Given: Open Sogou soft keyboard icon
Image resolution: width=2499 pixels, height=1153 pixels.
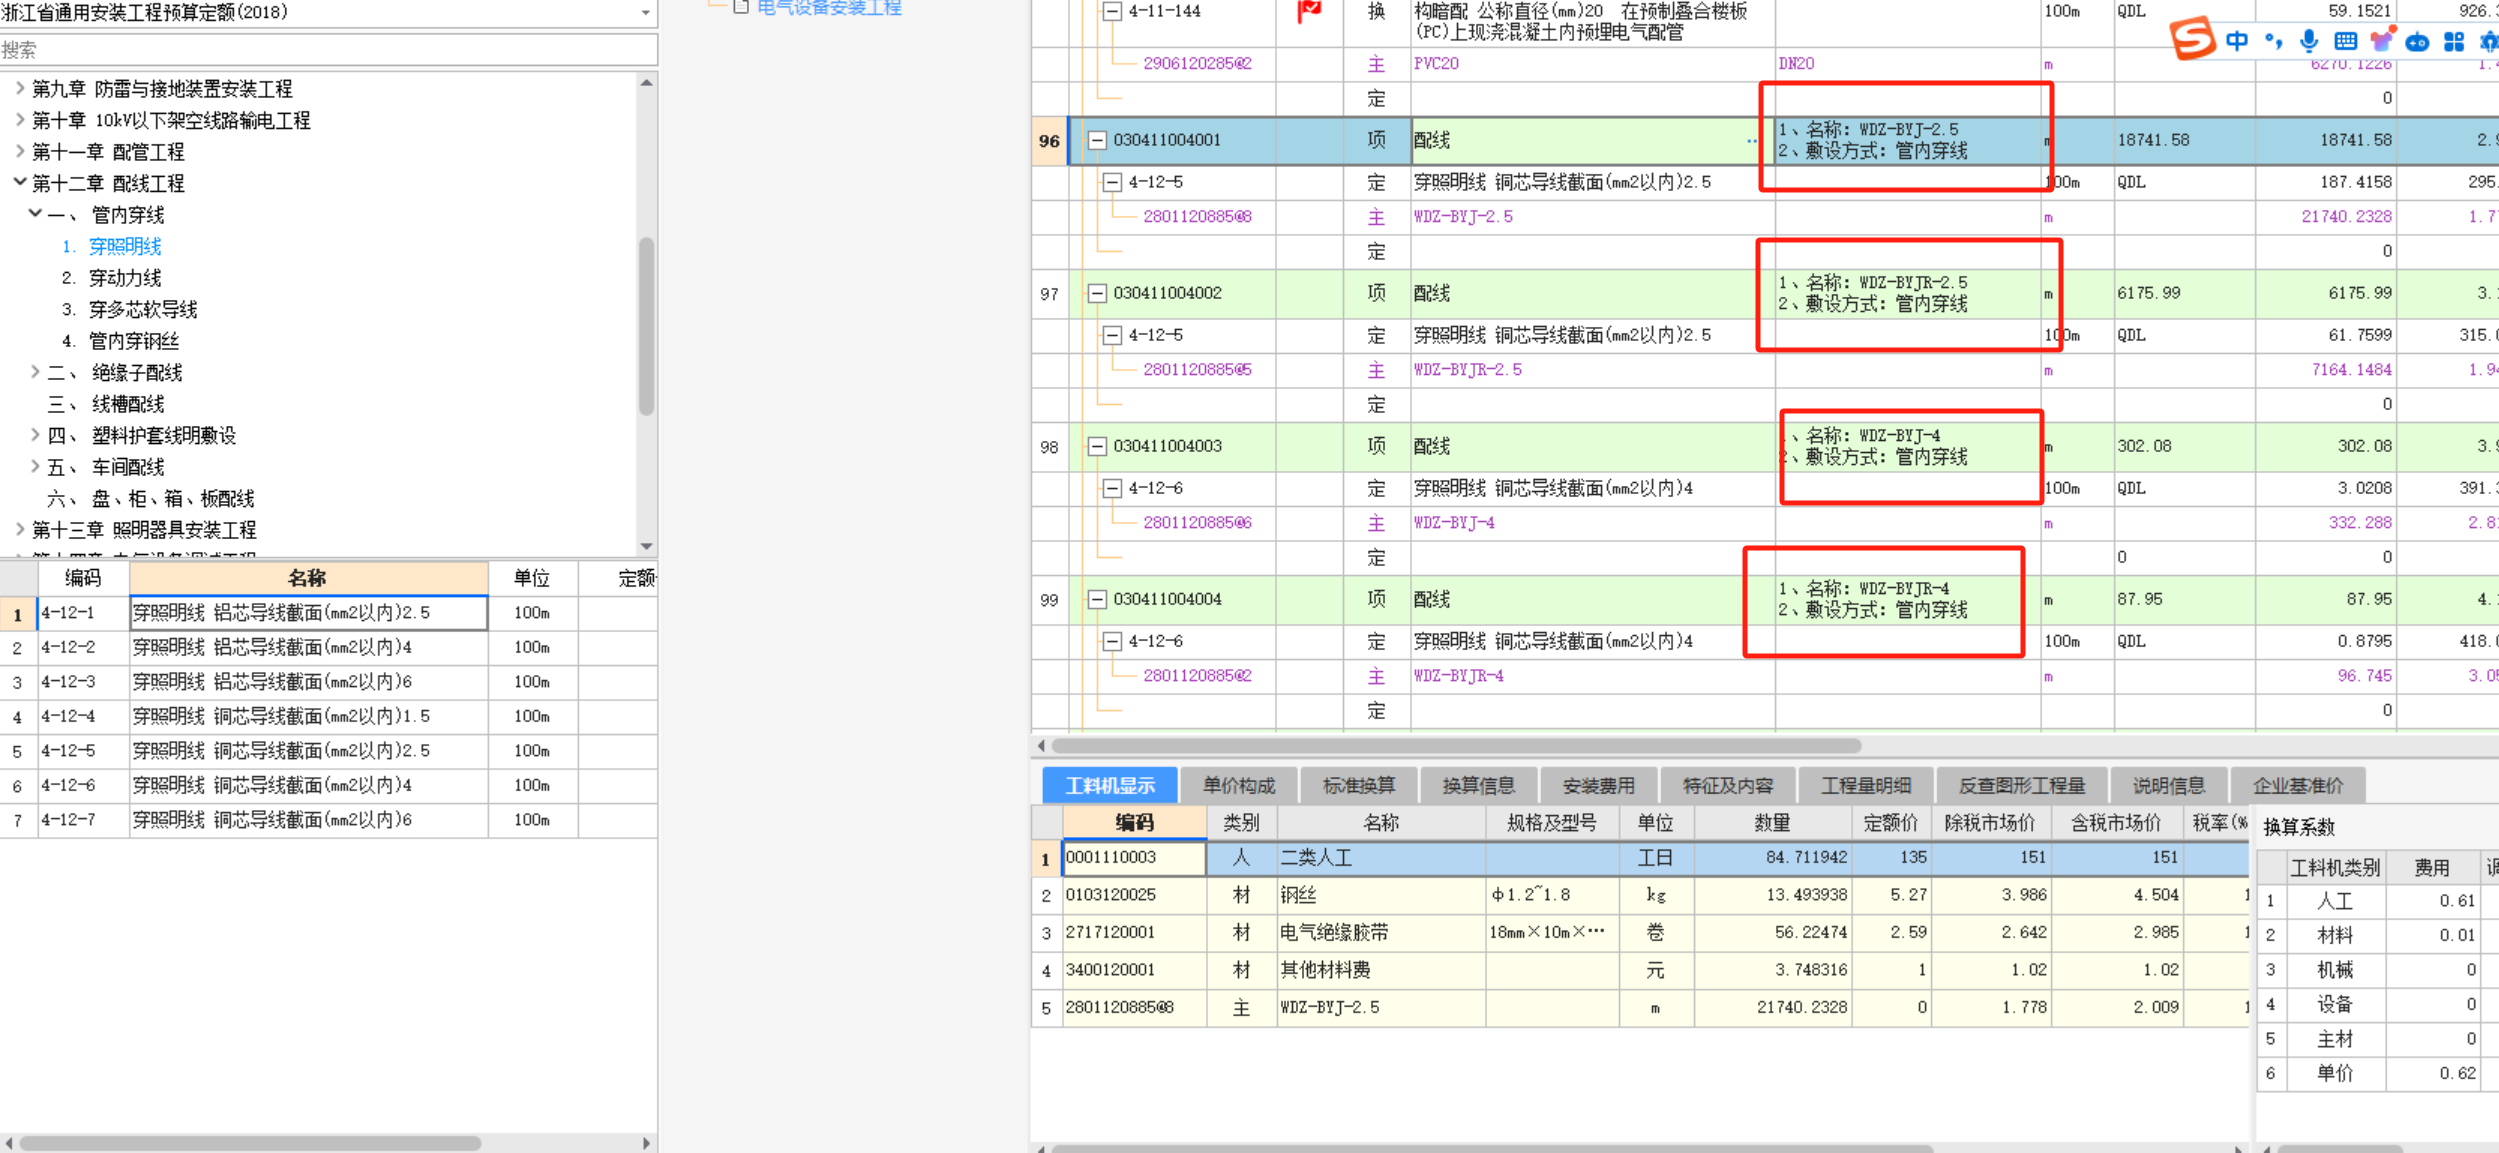Looking at the screenshot, I should pos(2345,41).
